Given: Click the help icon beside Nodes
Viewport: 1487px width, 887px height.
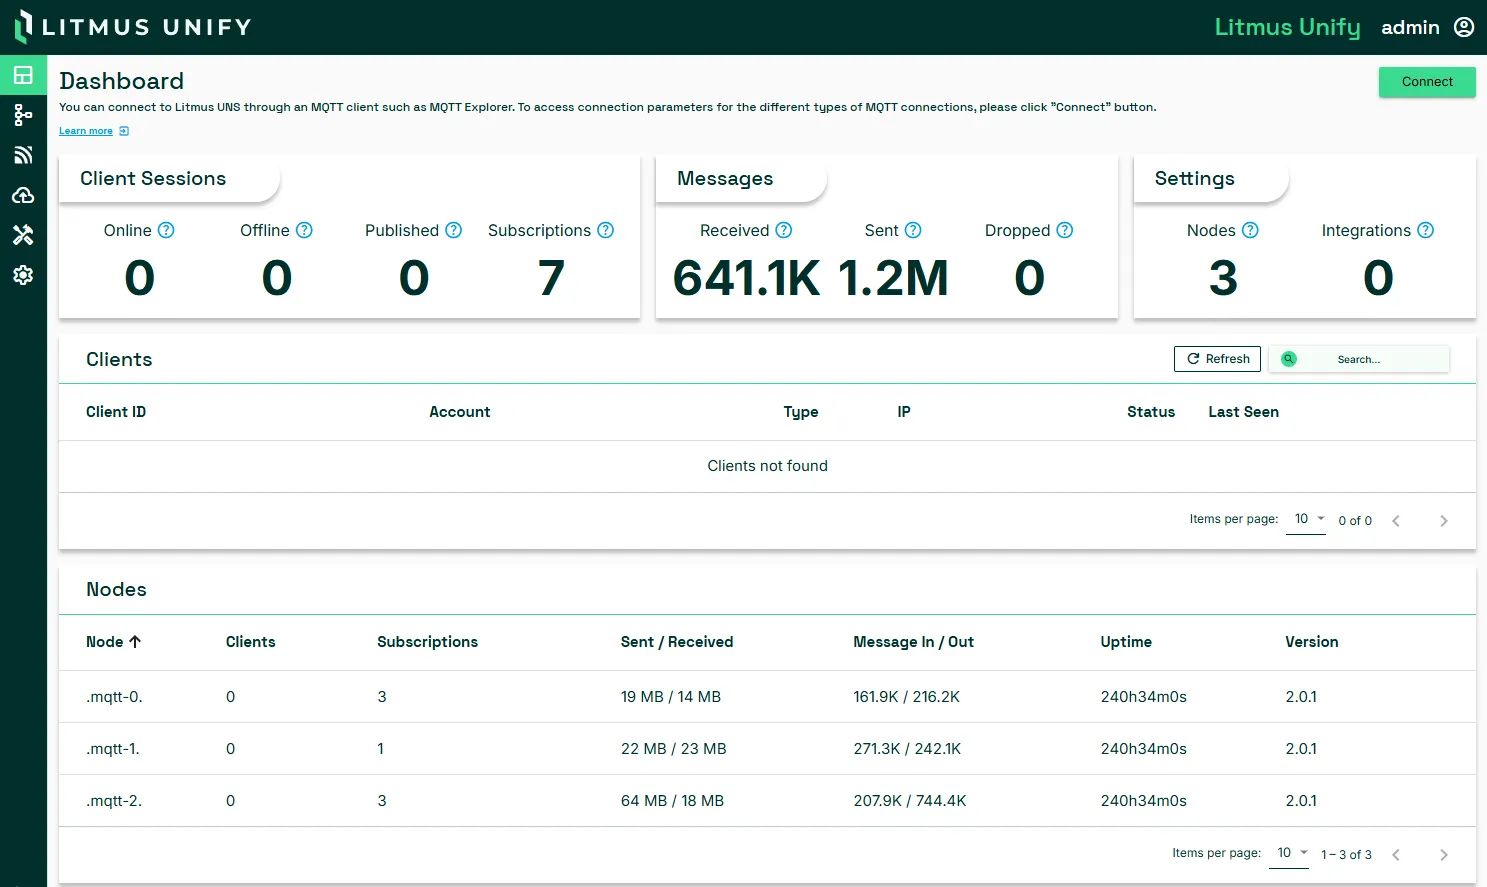Looking at the screenshot, I should tap(1250, 230).
